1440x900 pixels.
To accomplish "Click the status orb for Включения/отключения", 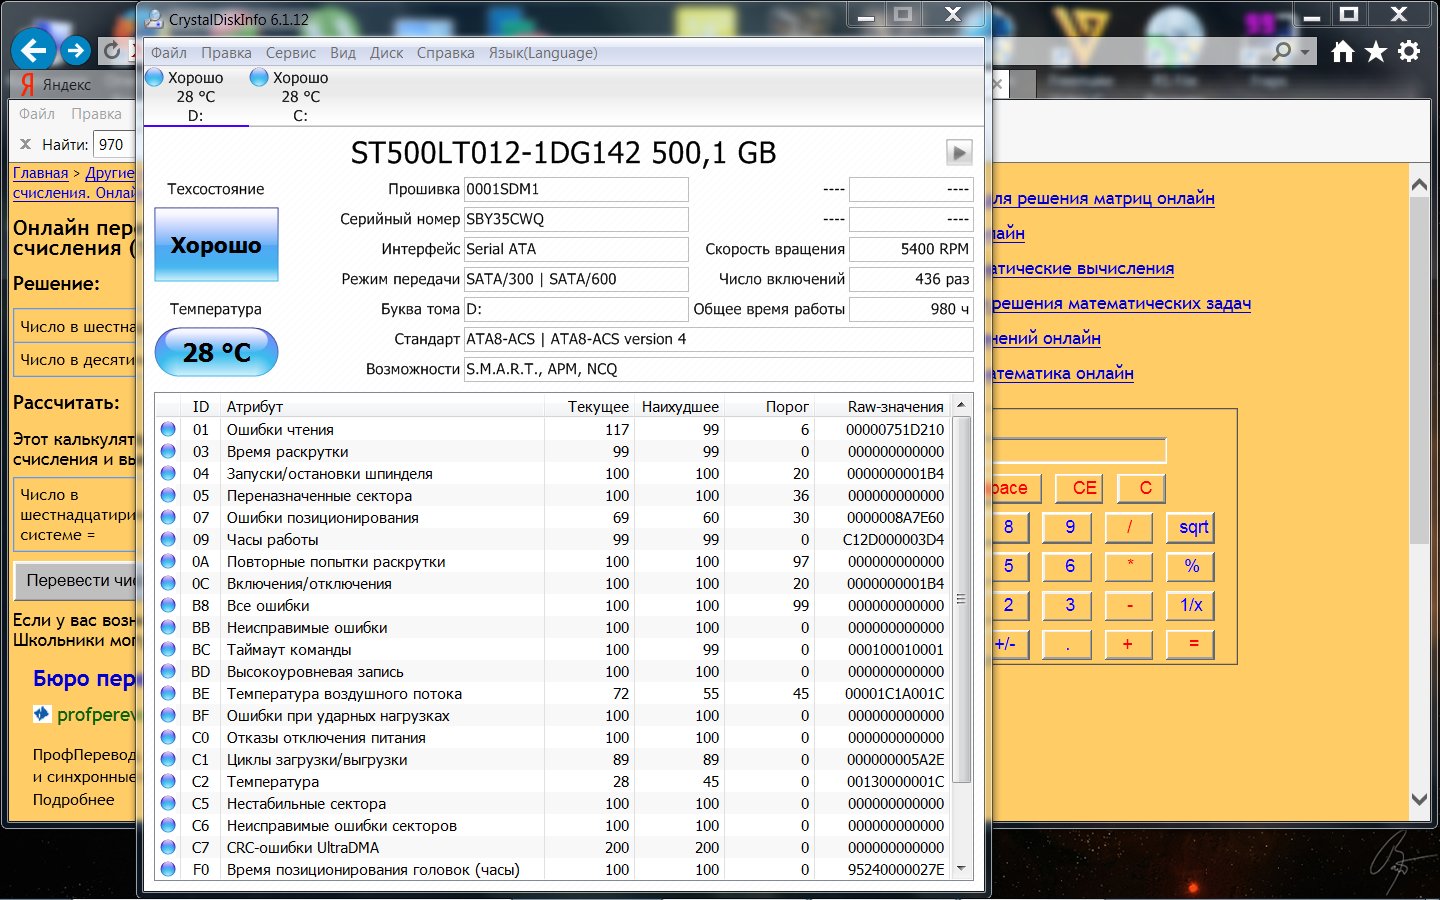I will click(x=168, y=583).
